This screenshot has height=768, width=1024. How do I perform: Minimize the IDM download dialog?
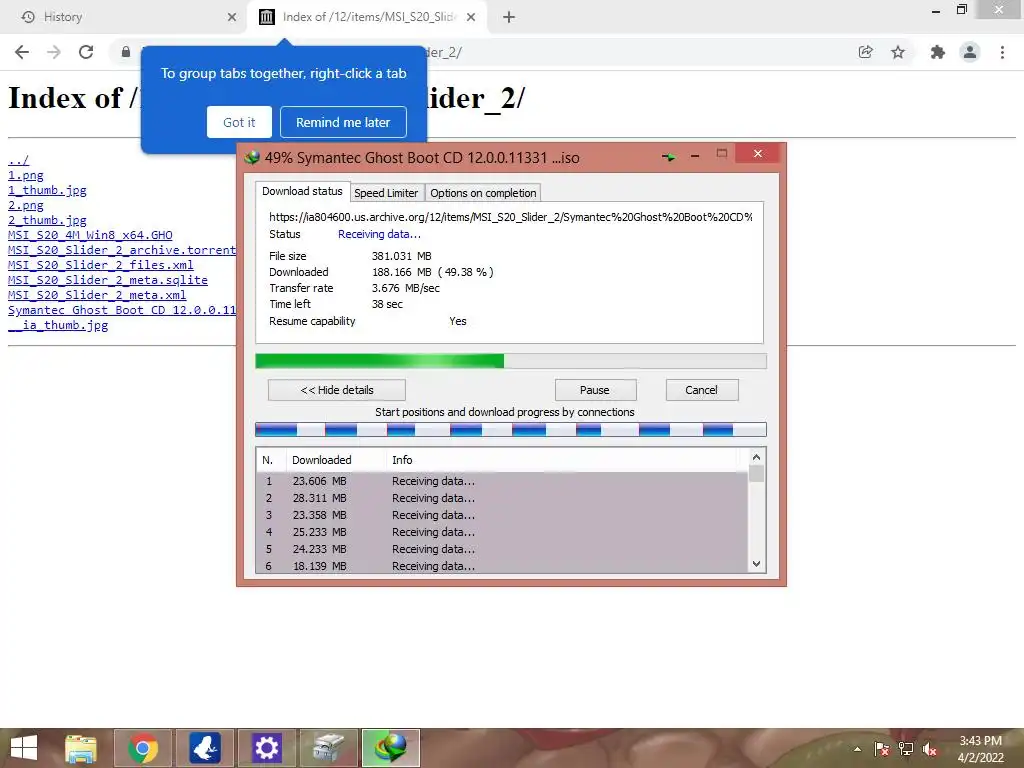(695, 155)
